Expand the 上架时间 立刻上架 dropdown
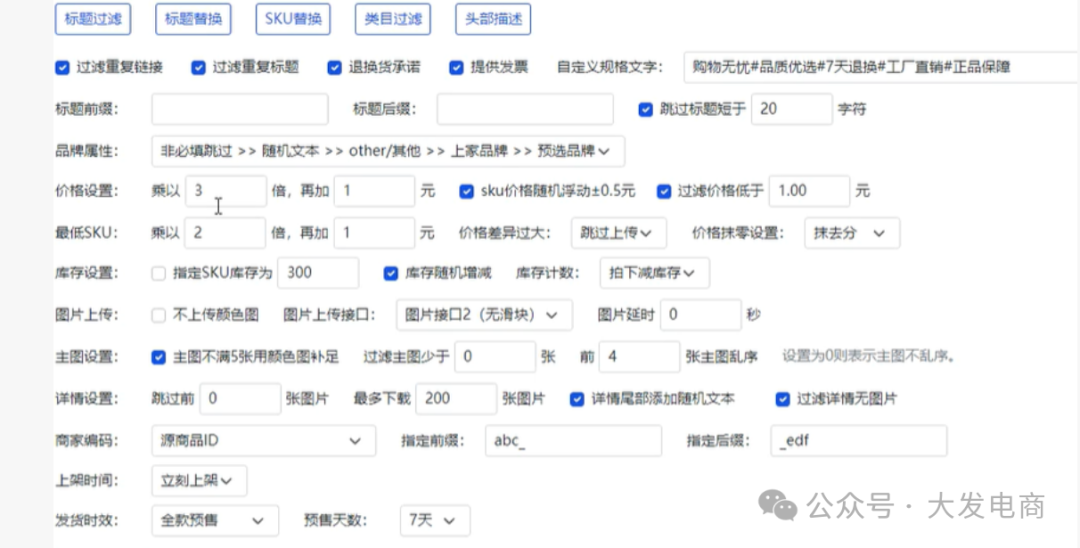 pyautogui.click(x=199, y=481)
